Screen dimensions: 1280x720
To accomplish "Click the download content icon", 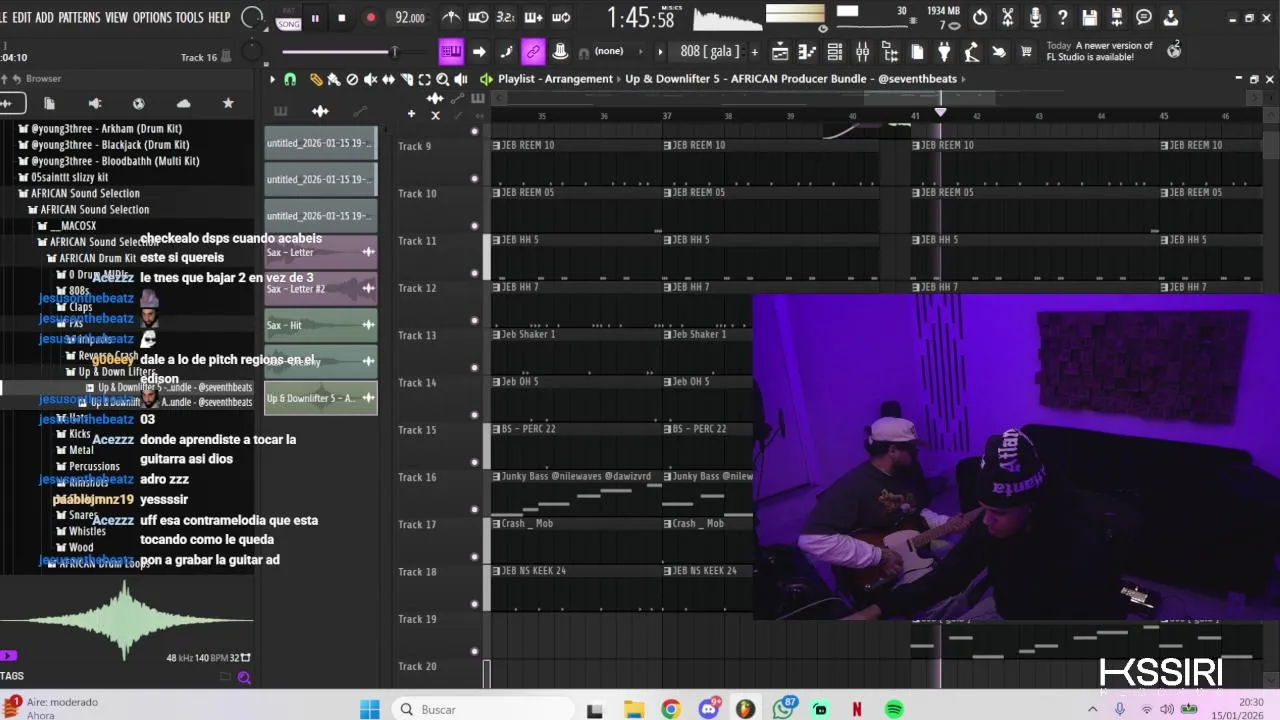I will pyautogui.click(x=1171, y=18).
